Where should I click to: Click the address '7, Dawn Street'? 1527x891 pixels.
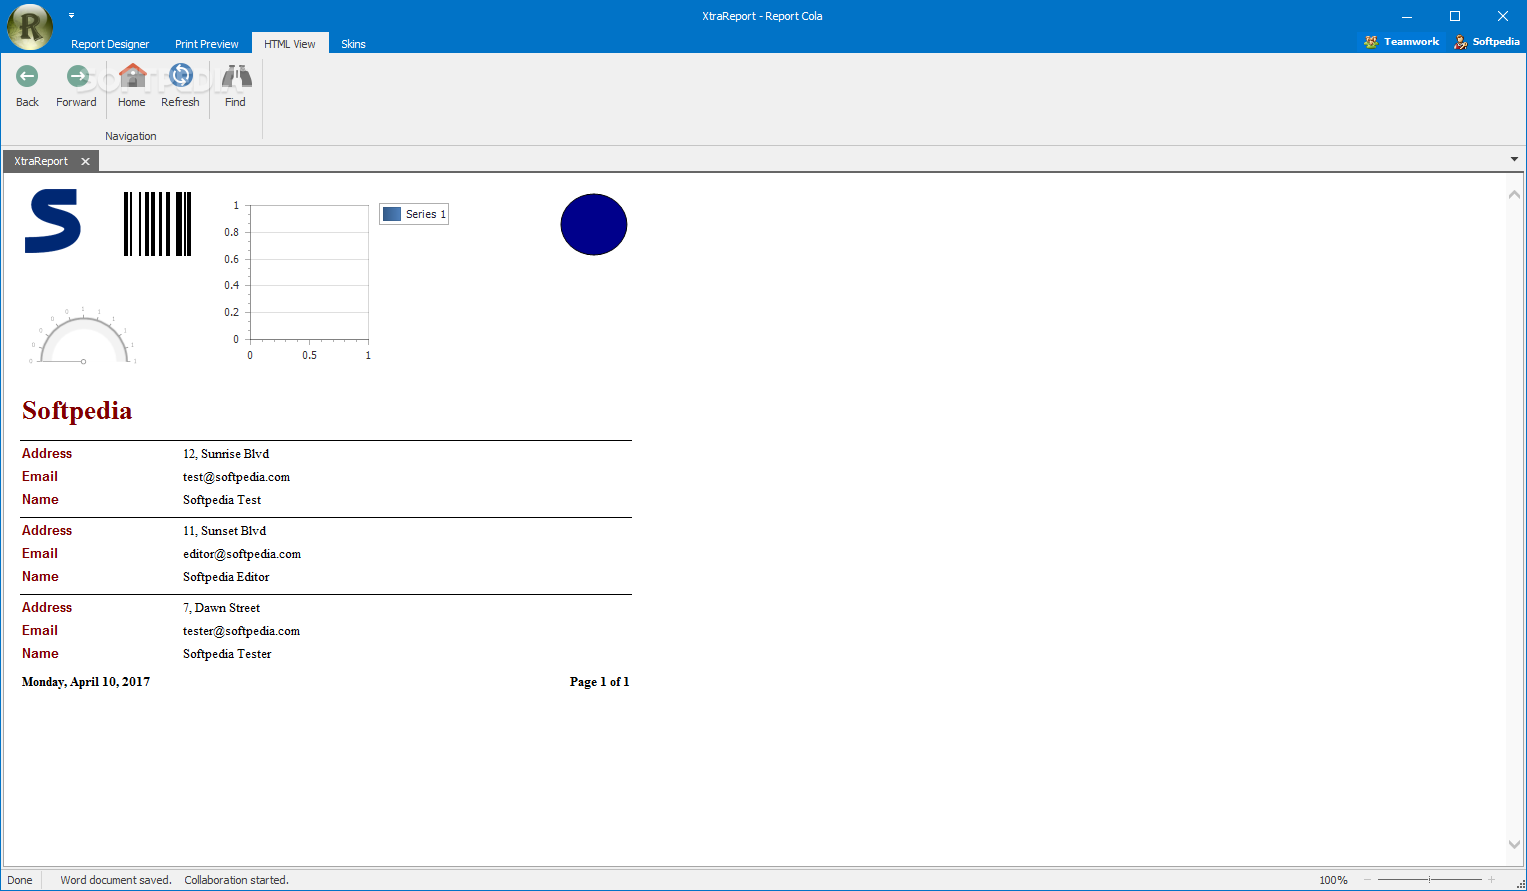pos(221,608)
